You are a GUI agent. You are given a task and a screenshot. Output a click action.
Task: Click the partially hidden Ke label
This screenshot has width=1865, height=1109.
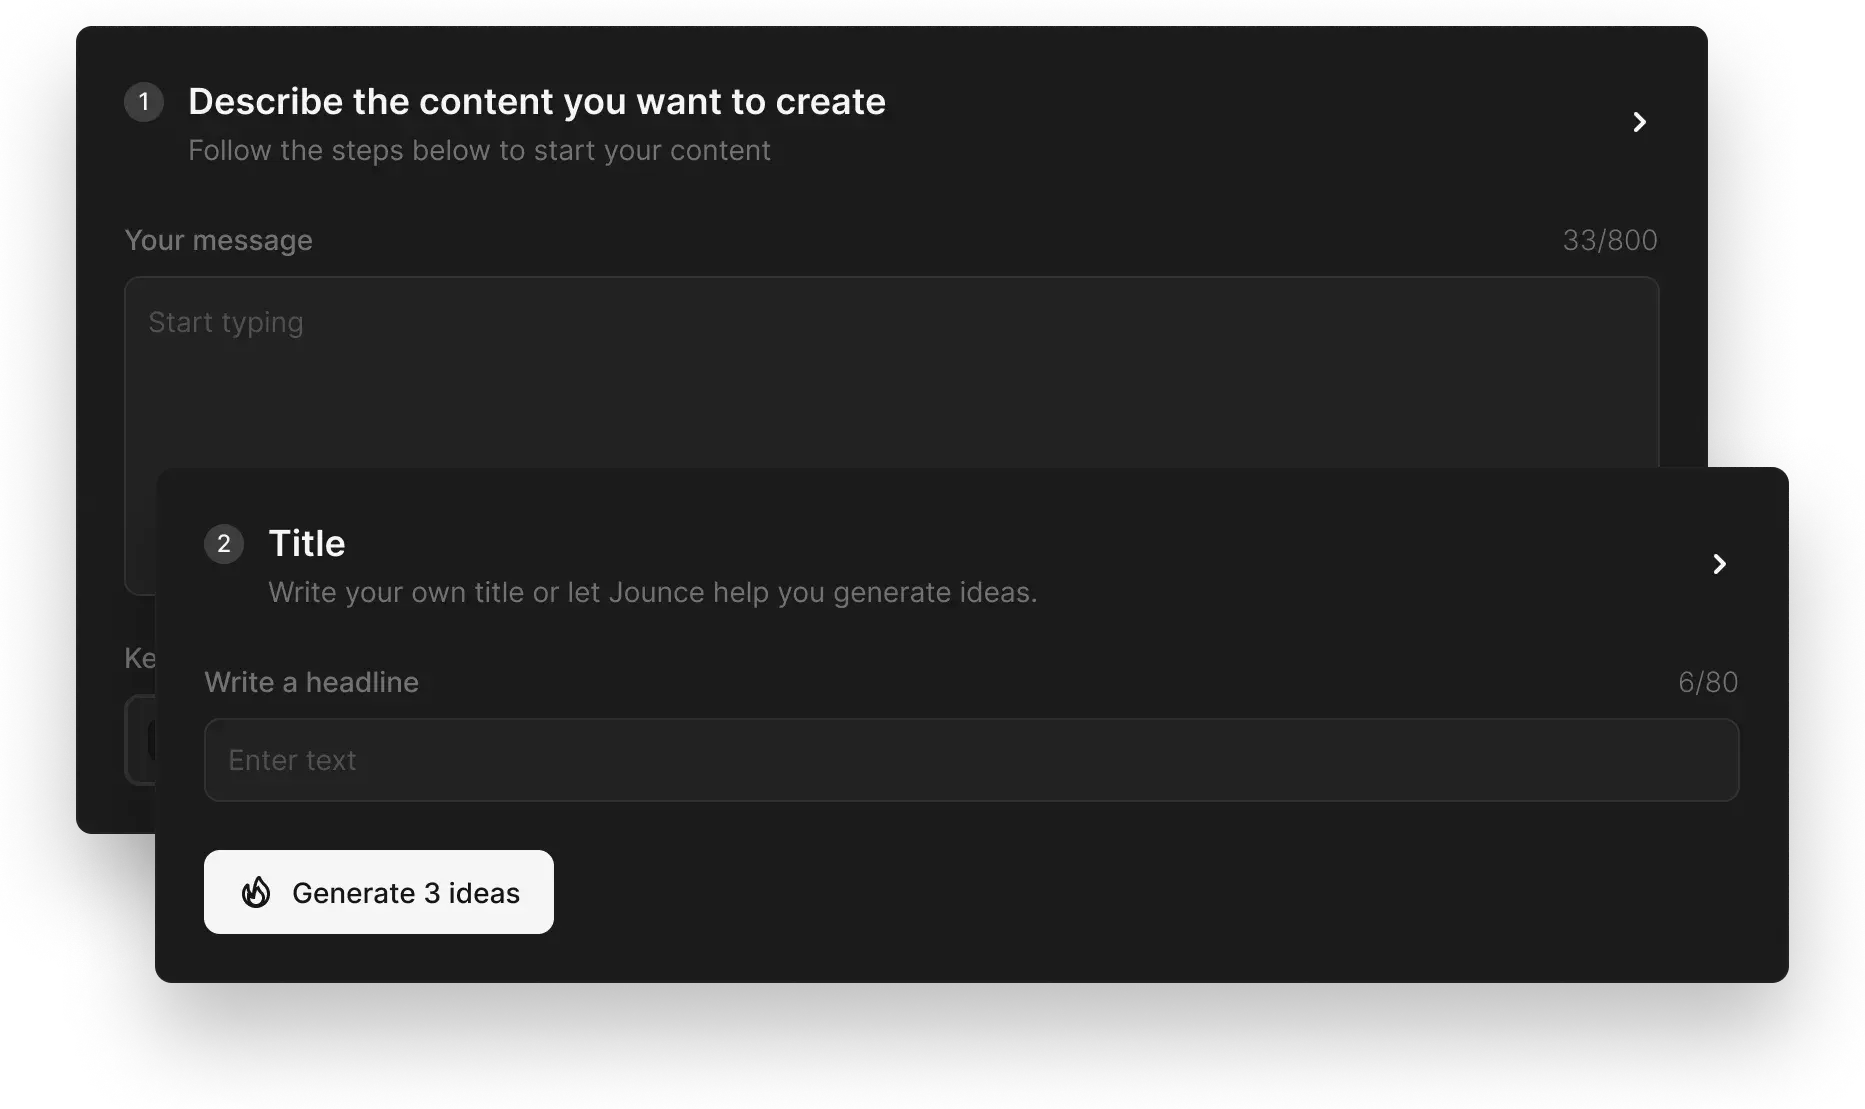point(139,658)
